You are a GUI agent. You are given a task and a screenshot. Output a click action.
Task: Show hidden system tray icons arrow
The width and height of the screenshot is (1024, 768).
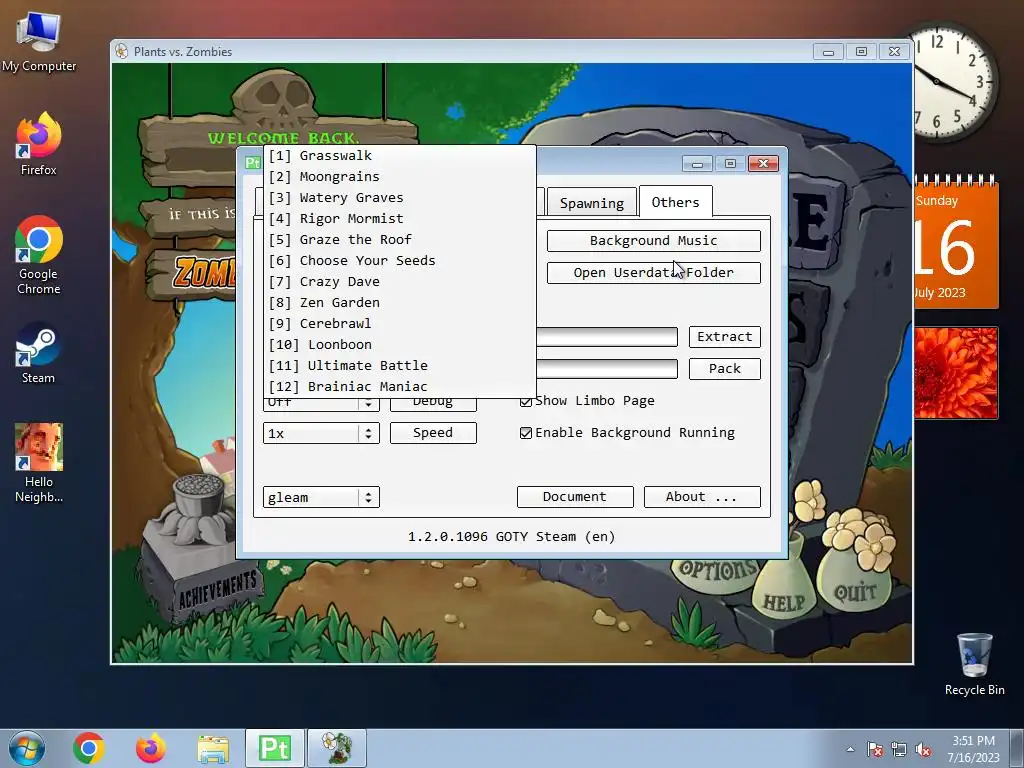click(850, 749)
